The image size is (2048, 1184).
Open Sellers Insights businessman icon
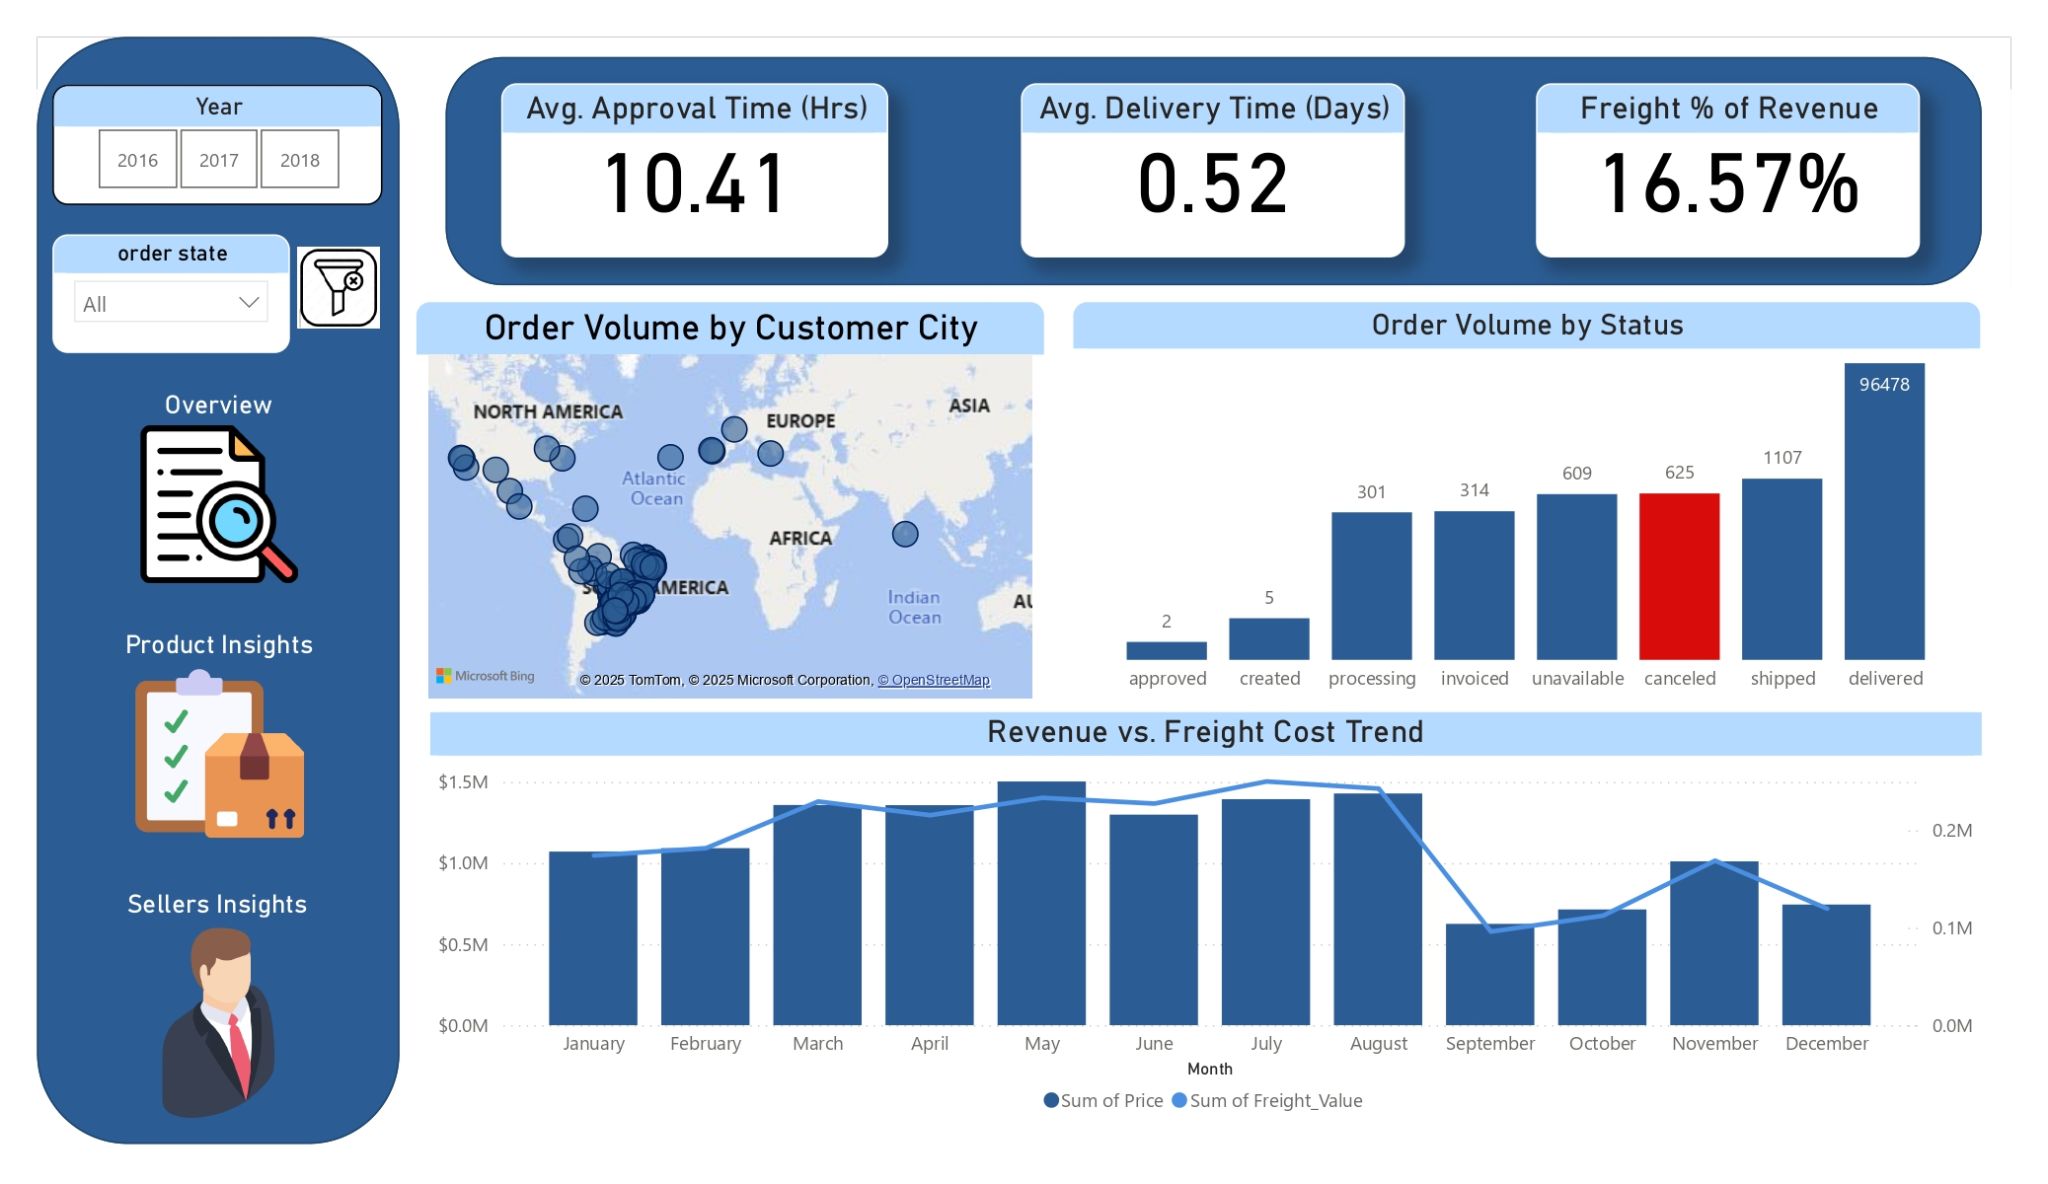[219, 1022]
